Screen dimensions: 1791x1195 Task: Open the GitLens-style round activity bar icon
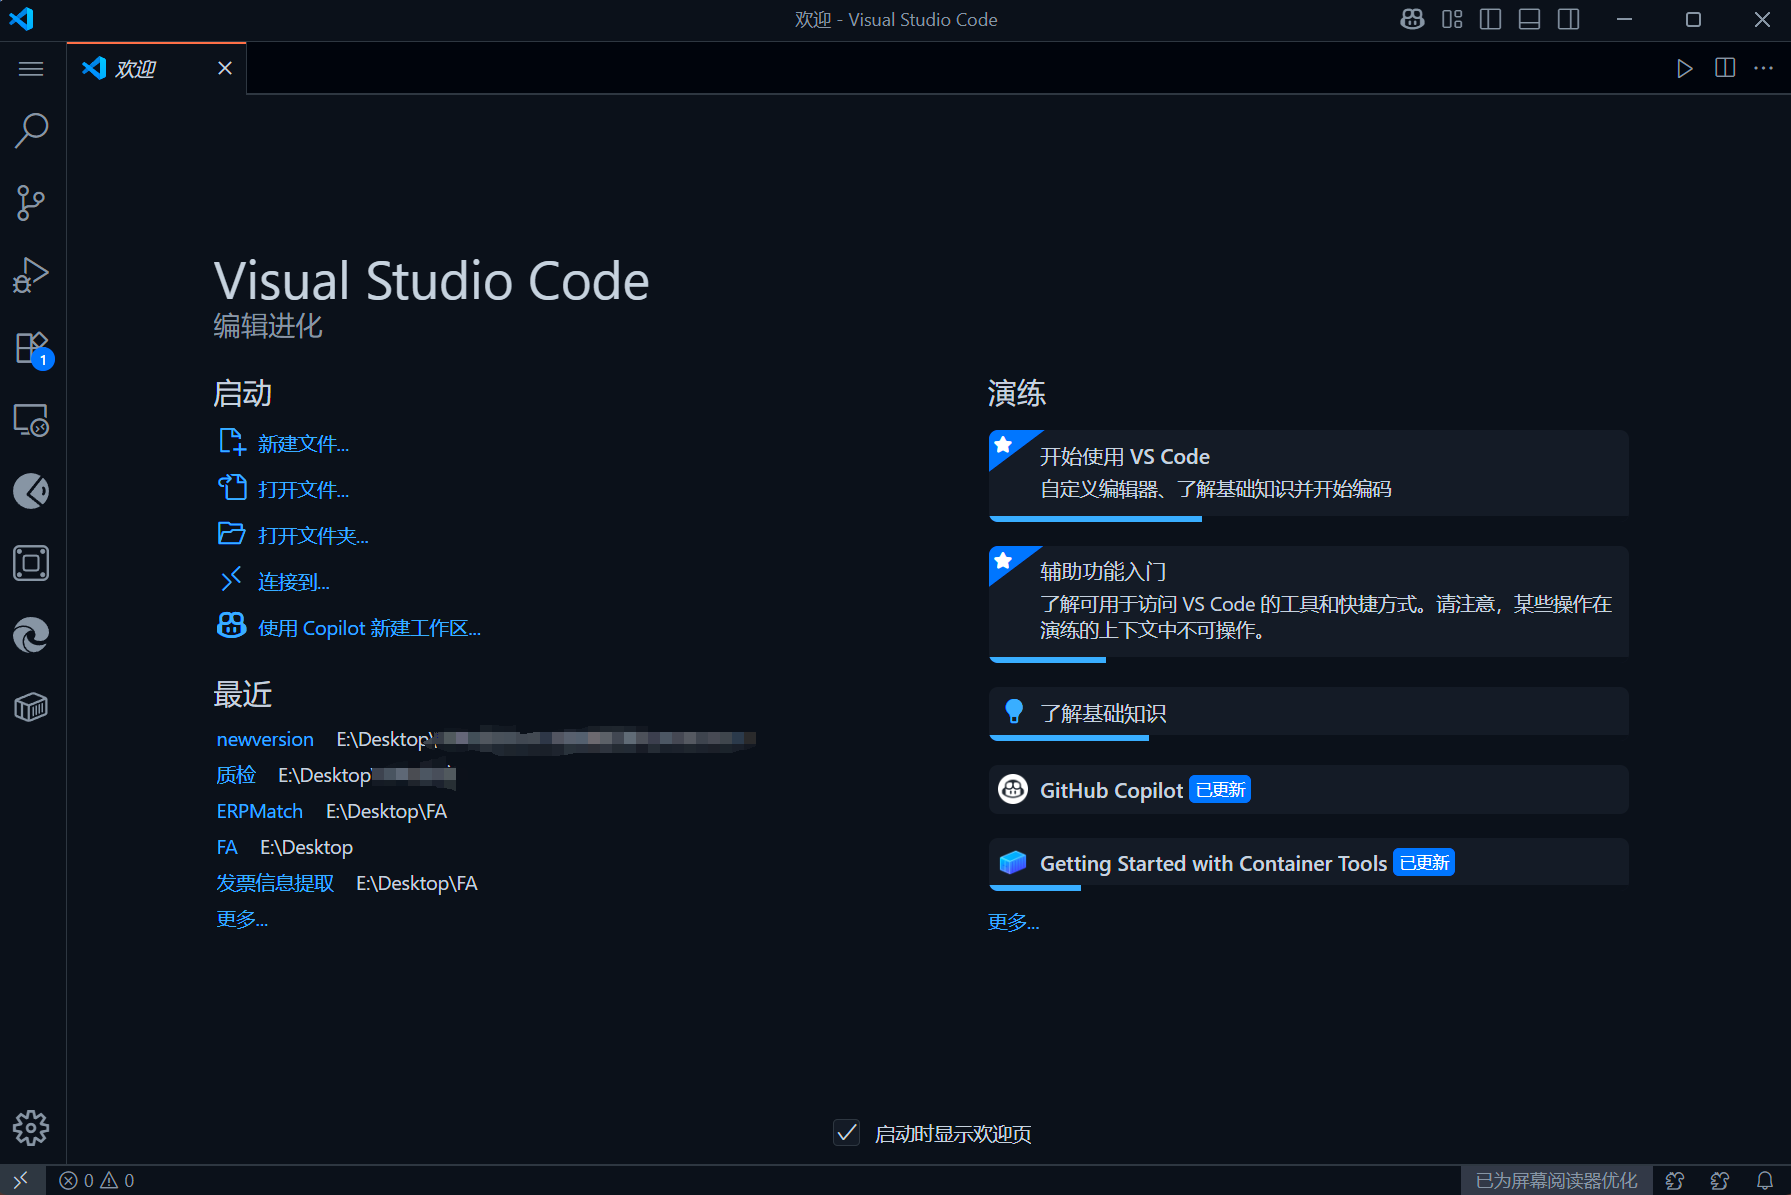pos(31,491)
